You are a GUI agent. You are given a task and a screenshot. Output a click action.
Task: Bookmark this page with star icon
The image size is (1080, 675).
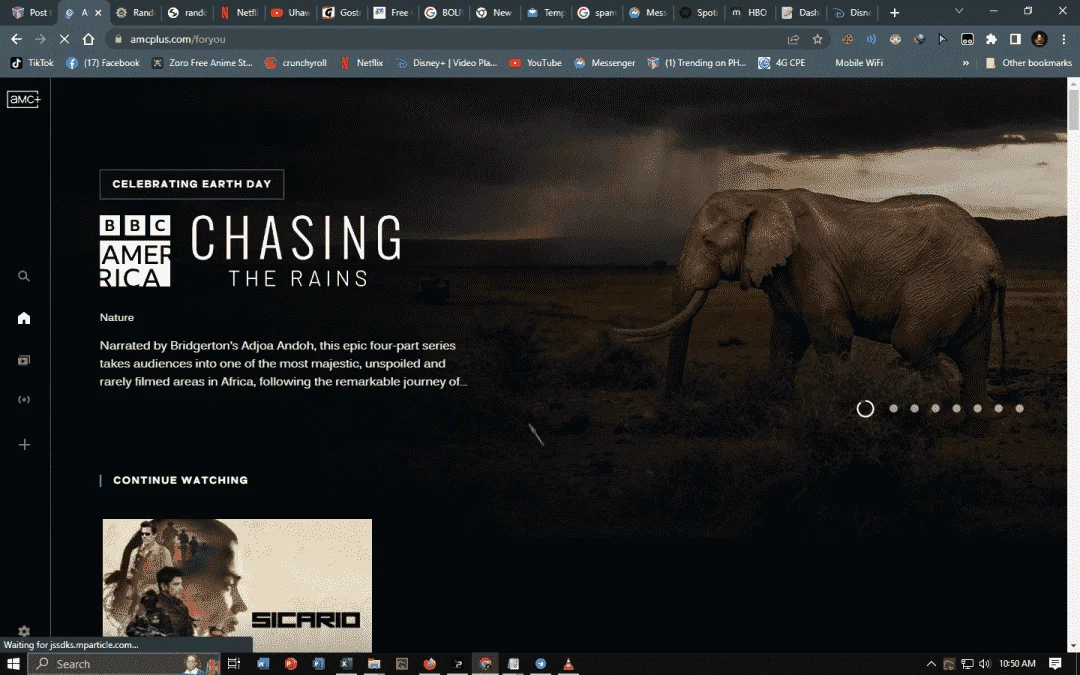(x=818, y=39)
